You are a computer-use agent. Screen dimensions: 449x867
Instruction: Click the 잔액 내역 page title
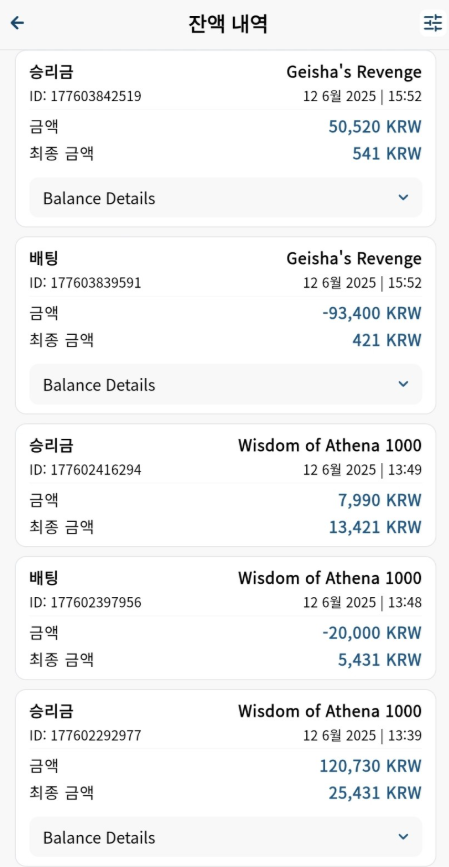pos(228,24)
